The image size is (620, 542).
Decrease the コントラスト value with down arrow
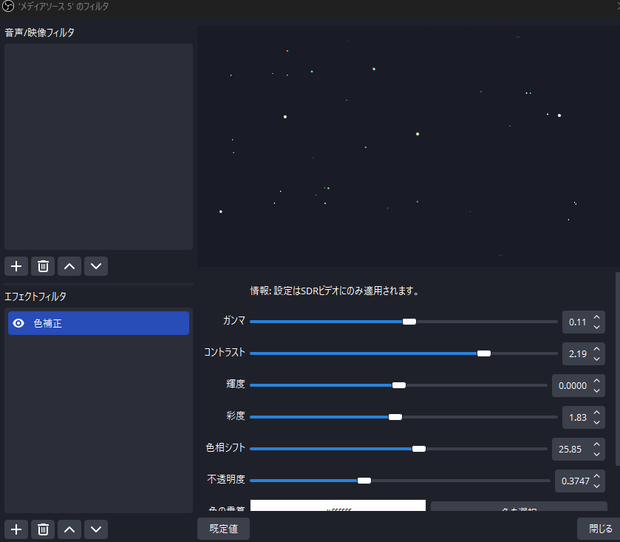point(597,359)
